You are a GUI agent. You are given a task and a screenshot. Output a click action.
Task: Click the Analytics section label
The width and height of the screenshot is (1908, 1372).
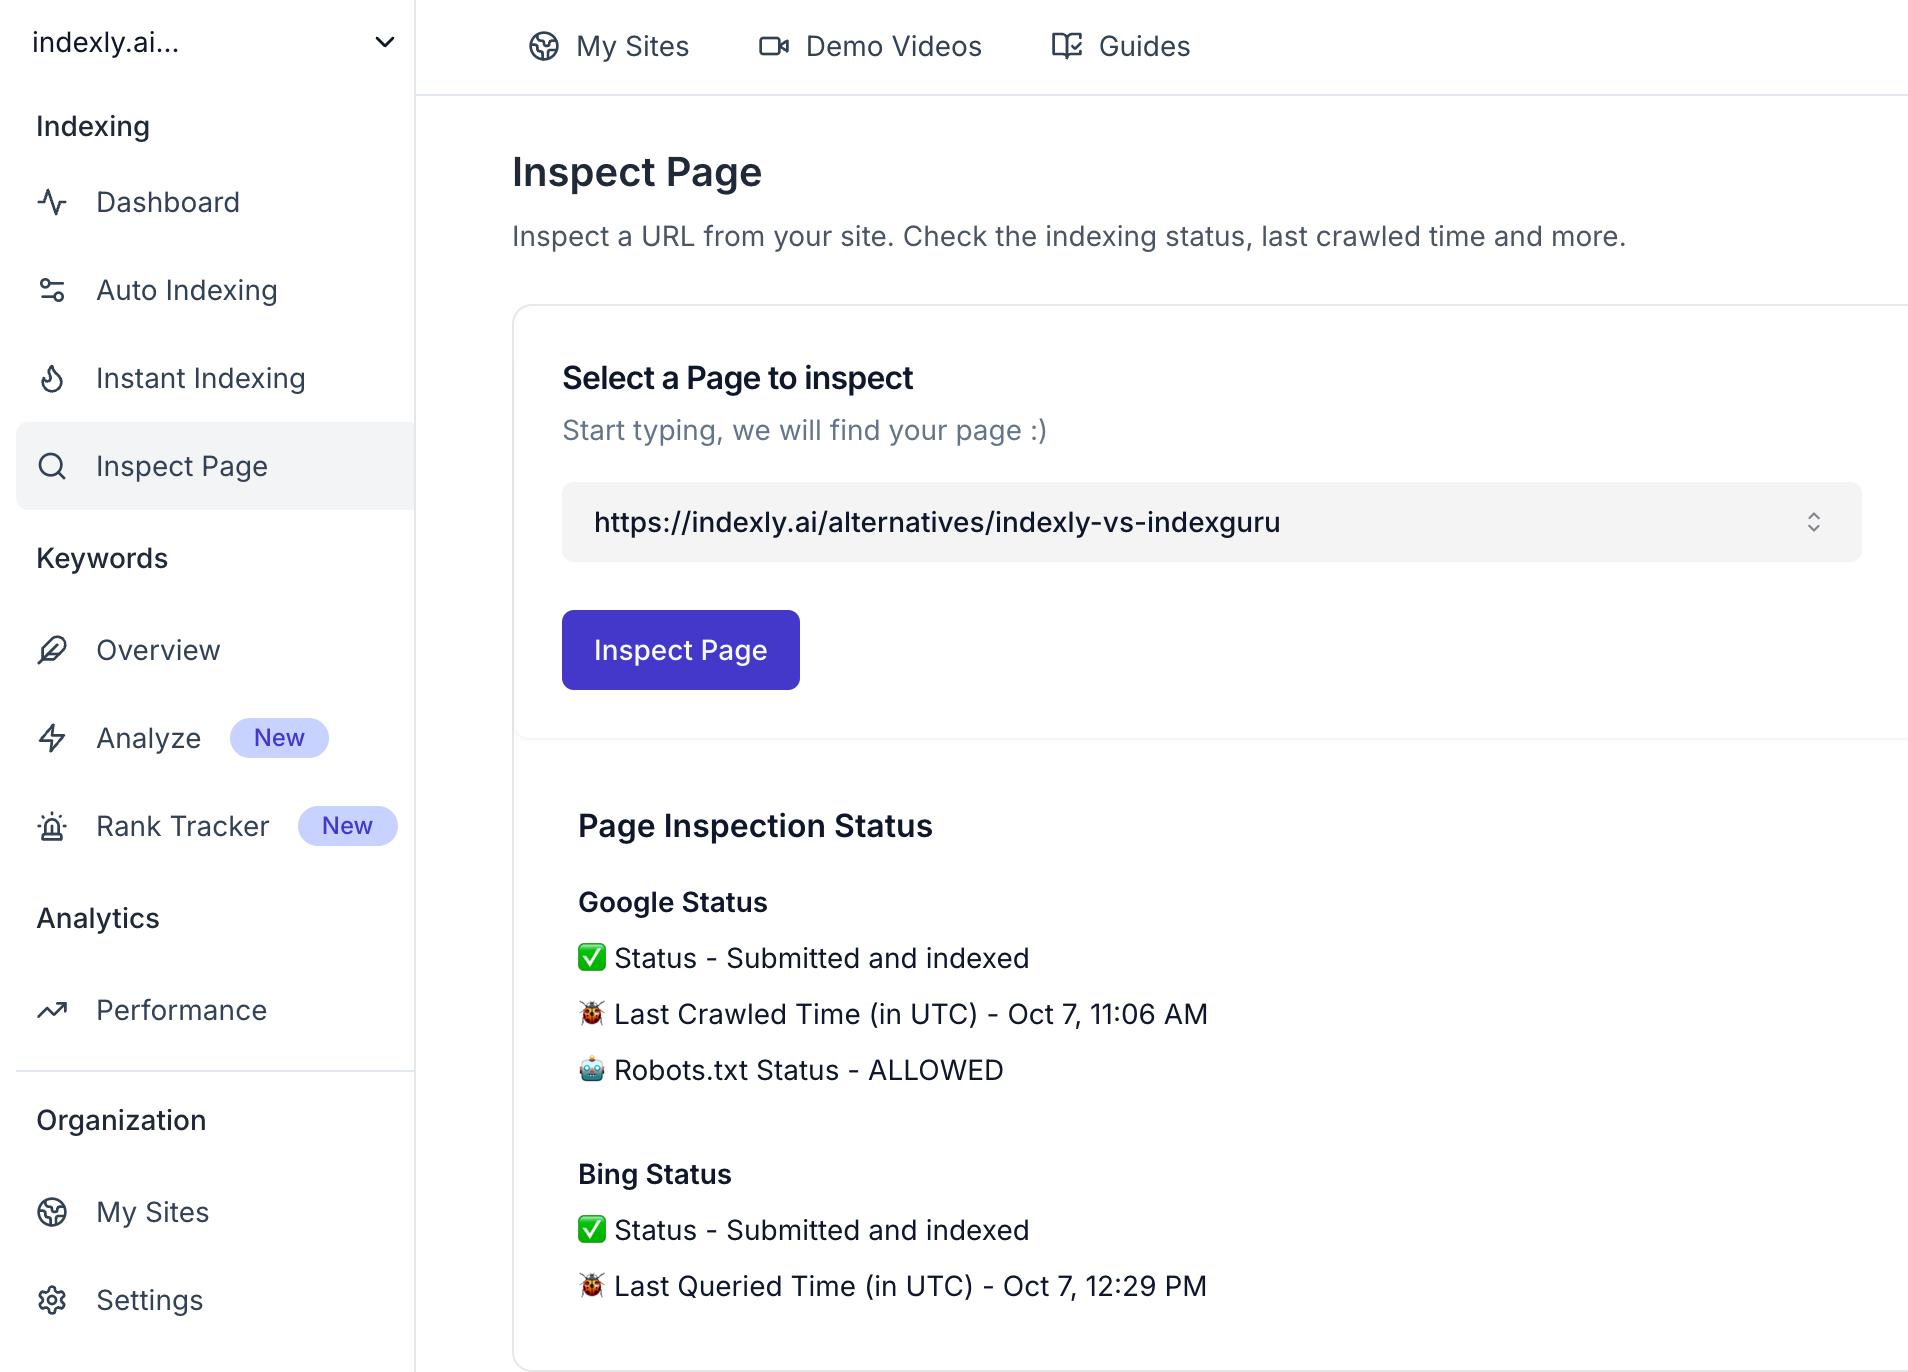coord(98,918)
